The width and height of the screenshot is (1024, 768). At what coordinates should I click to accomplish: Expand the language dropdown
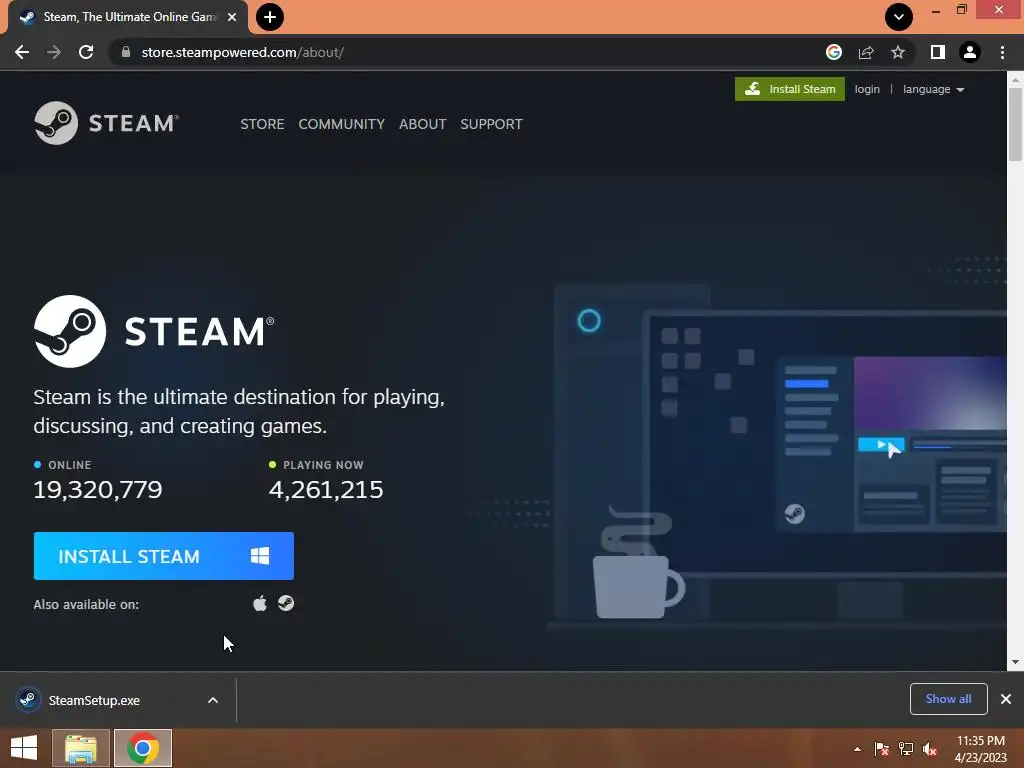pyautogui.click(x=933, y=89)
